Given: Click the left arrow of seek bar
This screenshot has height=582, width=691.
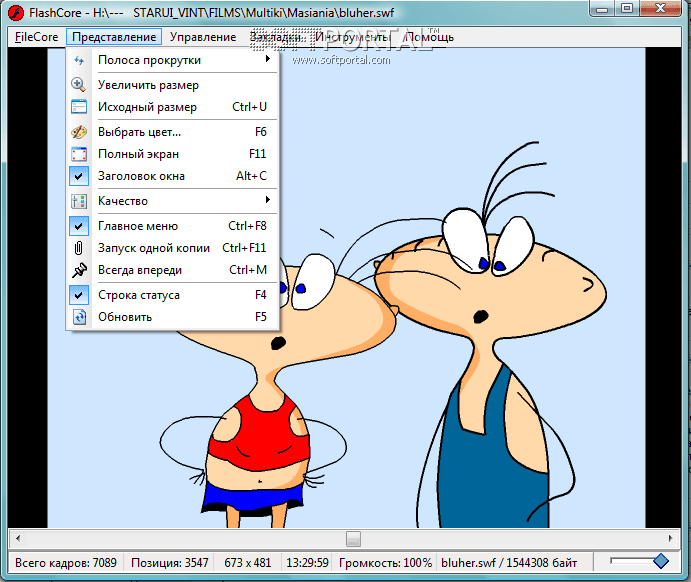Looking at the screenshot, I should [18, 538].
